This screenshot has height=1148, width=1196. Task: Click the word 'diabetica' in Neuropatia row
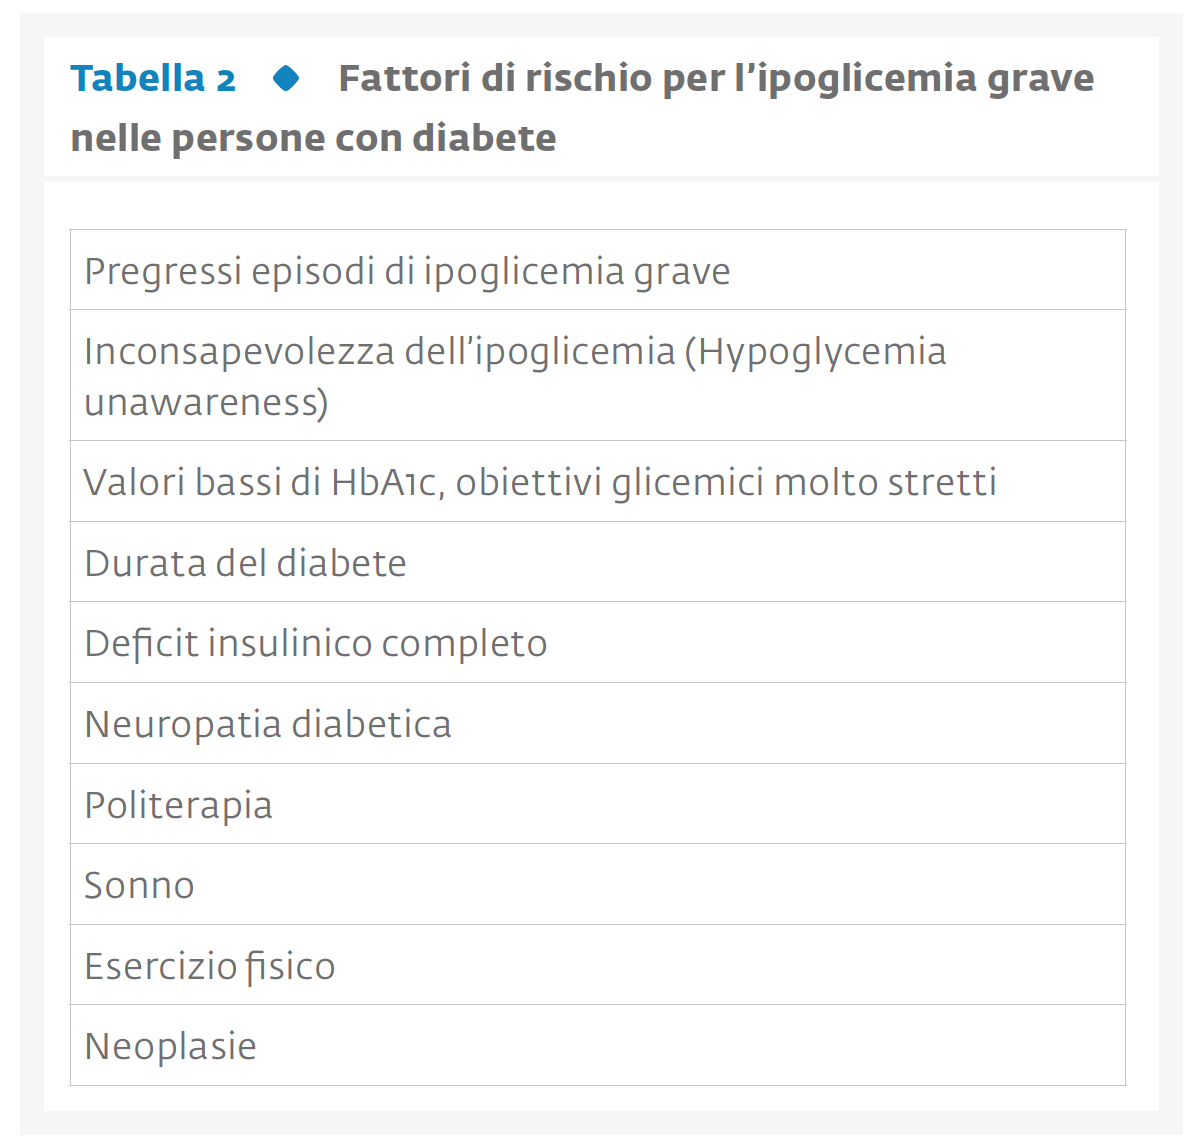[371, 724]
